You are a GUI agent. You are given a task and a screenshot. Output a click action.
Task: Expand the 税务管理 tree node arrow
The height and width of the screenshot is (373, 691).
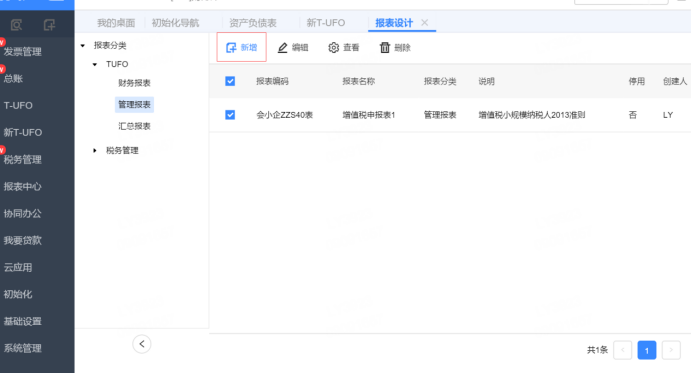[x=95, y=151]
